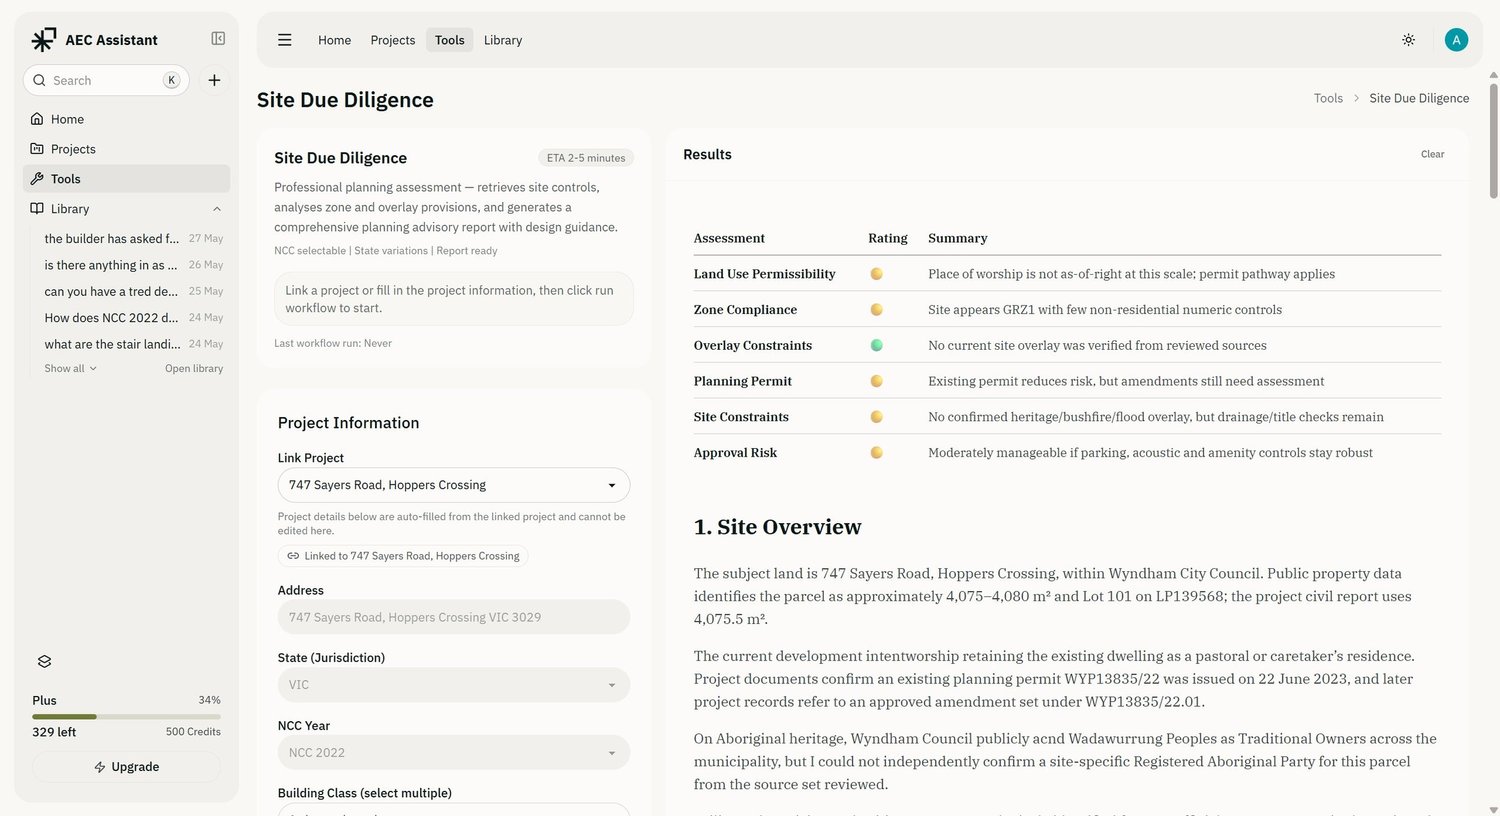
Task: Open the Link Project dropdown
Action: pos(453,485)
